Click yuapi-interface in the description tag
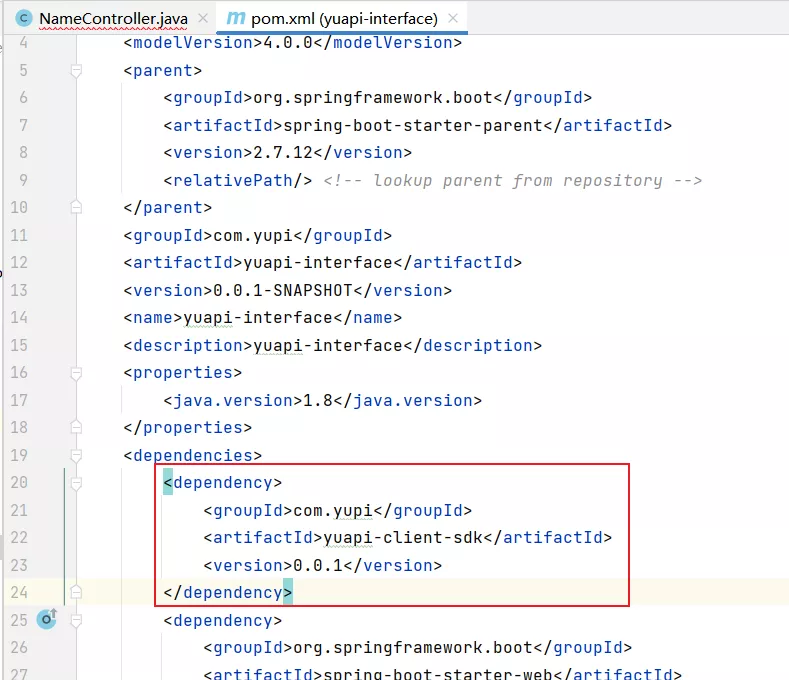Screen dimensions: 789x680 coord(328,345)
